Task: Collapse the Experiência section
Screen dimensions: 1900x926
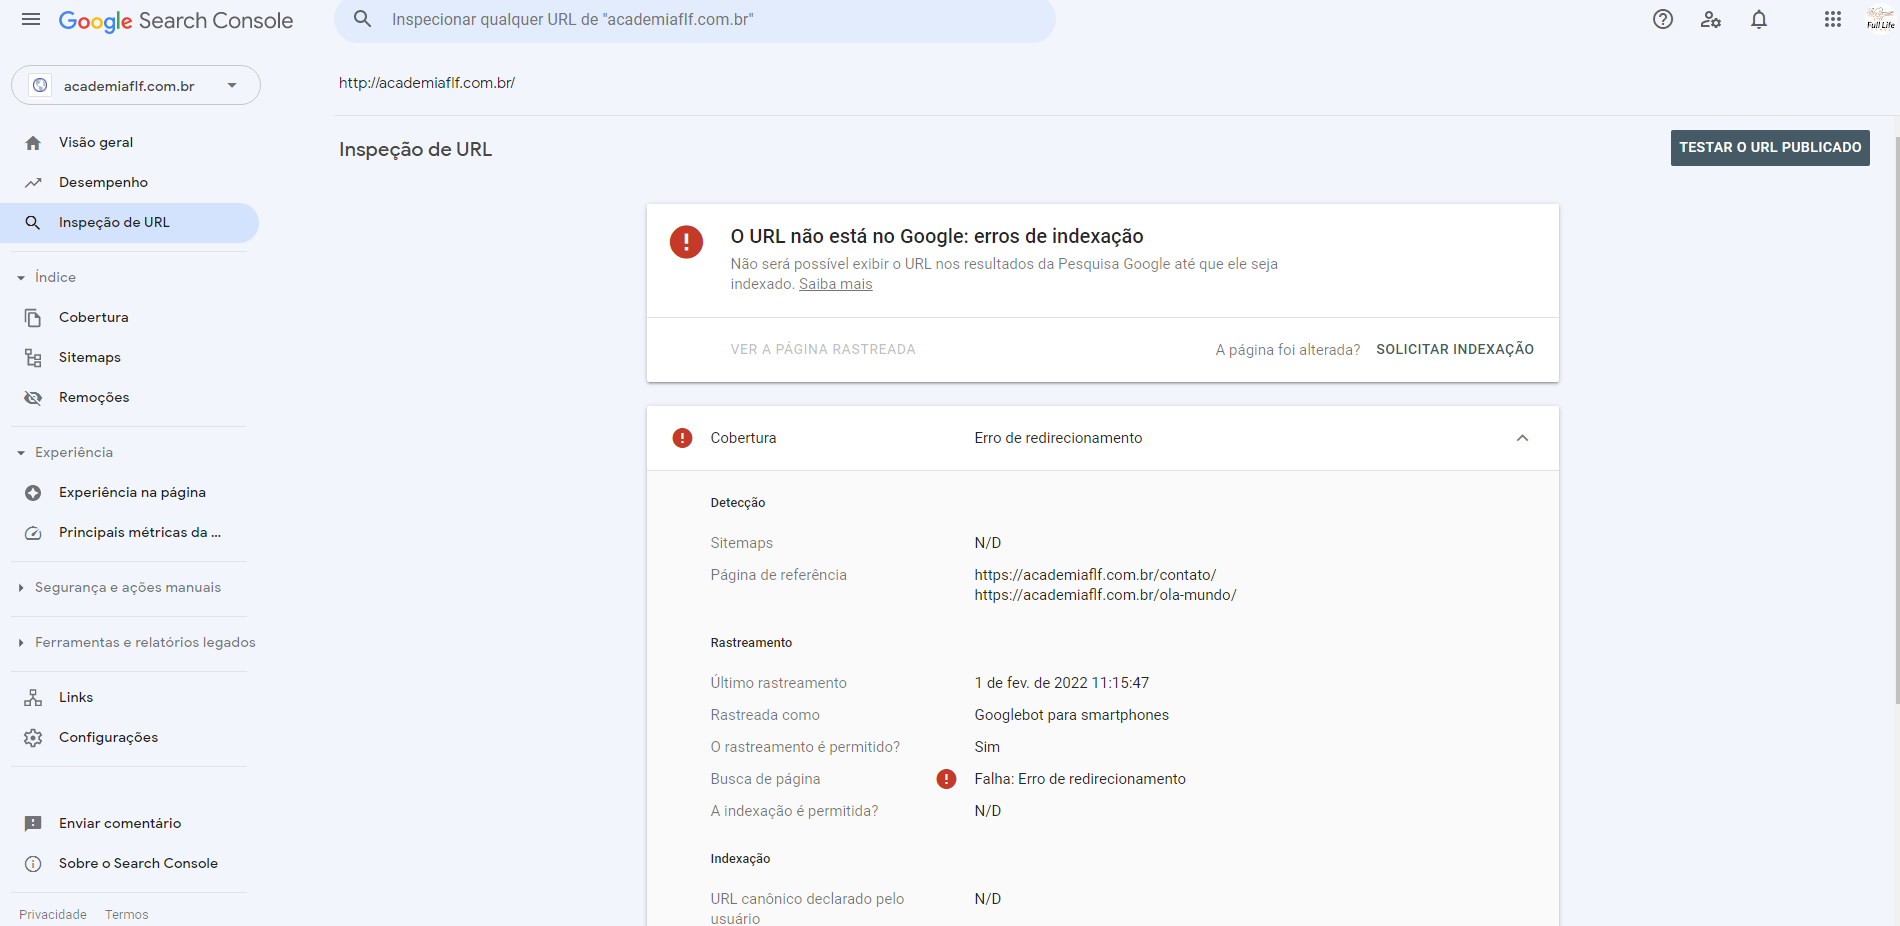Action: [x=21, y=453]
